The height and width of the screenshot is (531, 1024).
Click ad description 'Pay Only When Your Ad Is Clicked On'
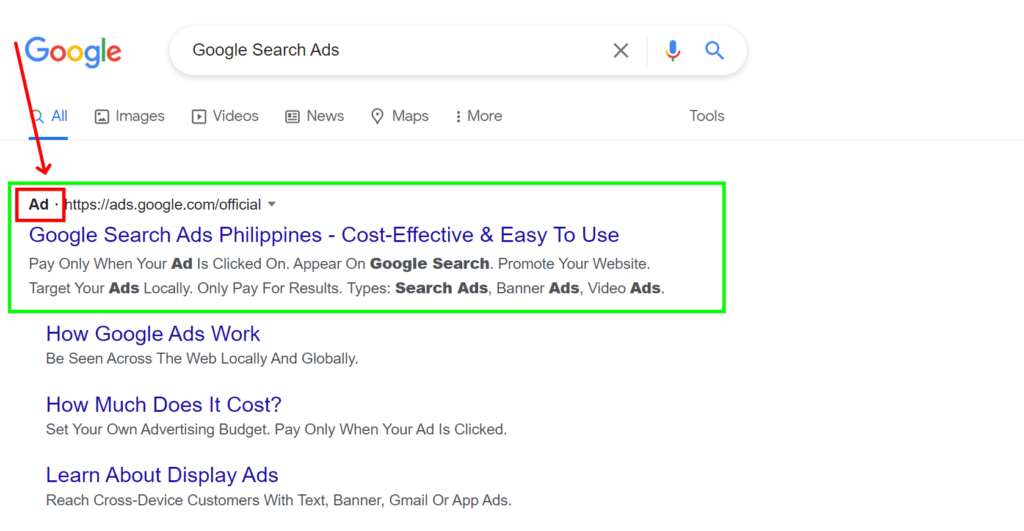point(158,264)
